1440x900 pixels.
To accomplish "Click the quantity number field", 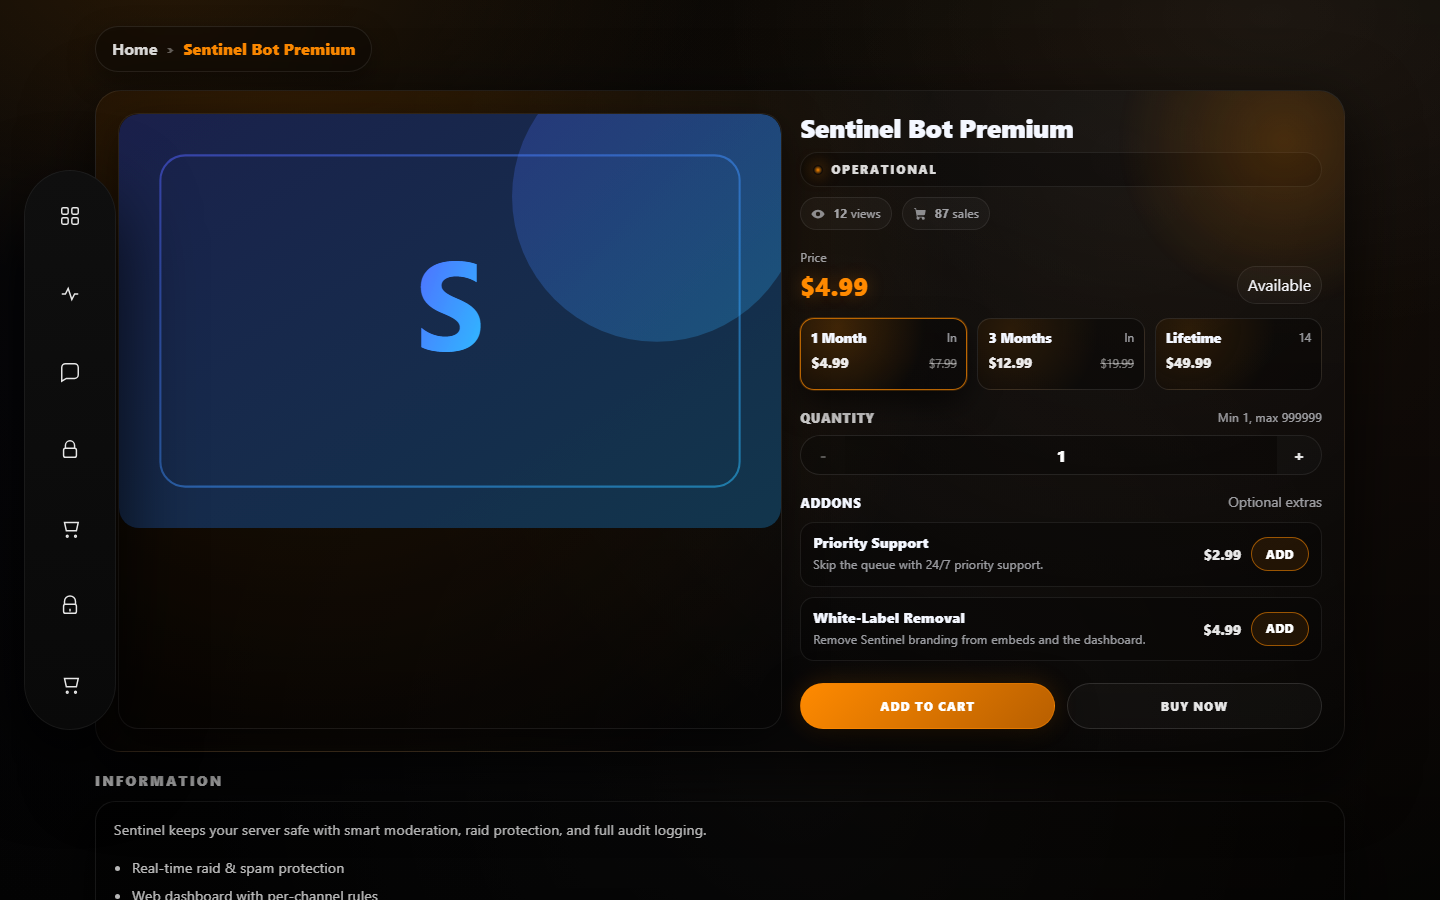I will (x=1061, y=456).
